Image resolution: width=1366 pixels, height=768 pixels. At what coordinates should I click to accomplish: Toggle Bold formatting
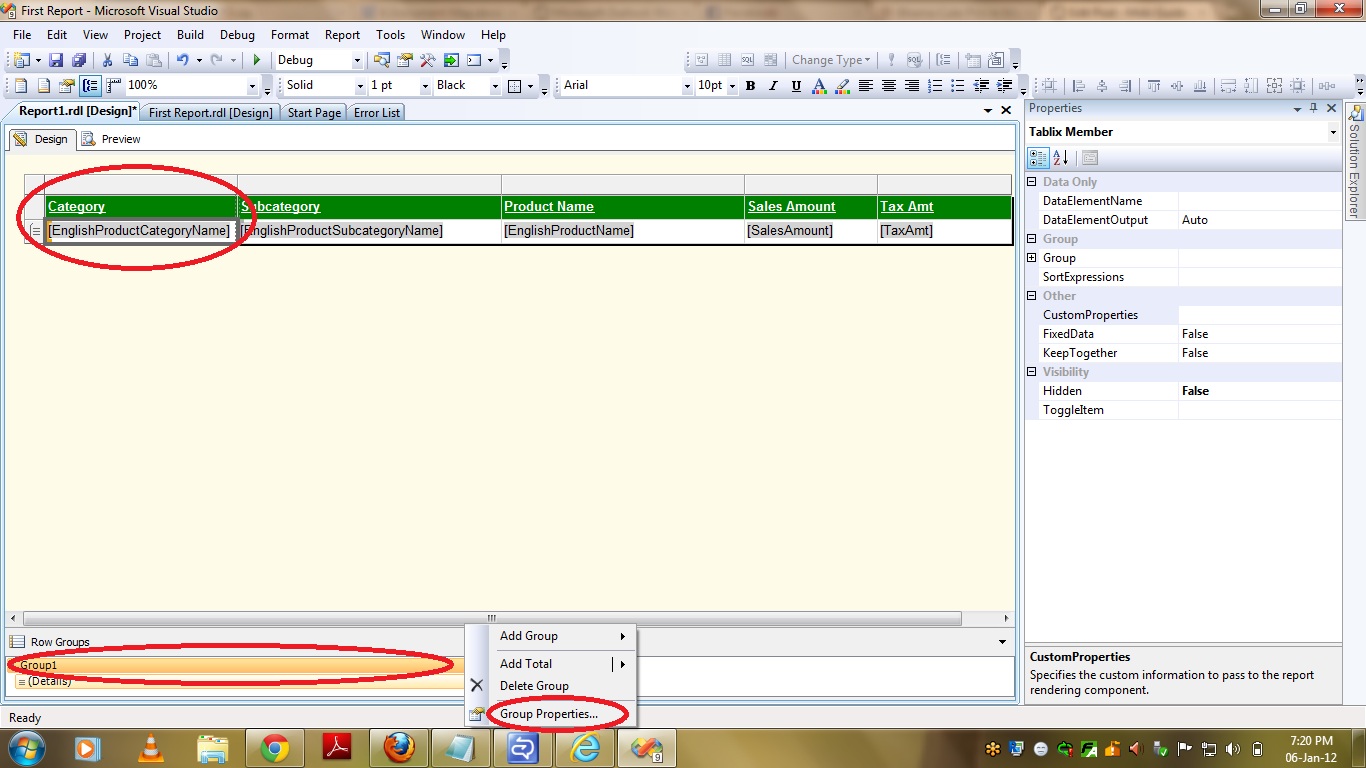[750, 86]
